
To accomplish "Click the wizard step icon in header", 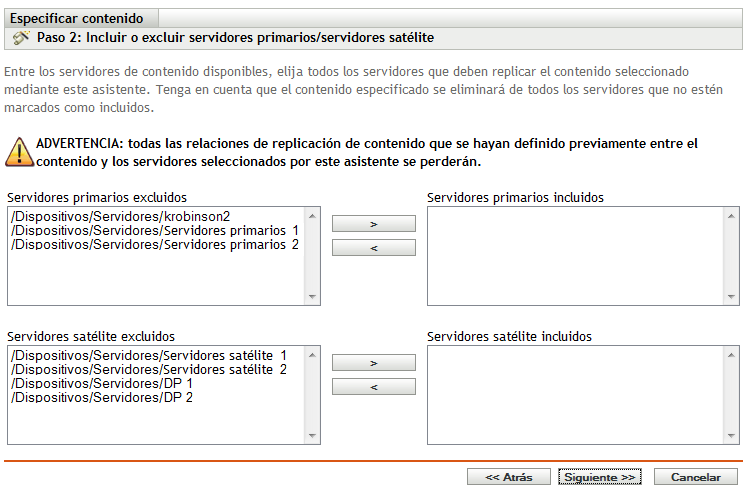I will (20, 39).
